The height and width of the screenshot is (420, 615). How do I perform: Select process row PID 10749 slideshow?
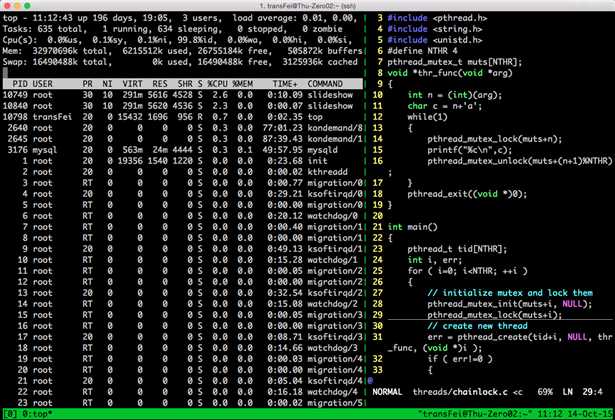[x=182, y=95]
